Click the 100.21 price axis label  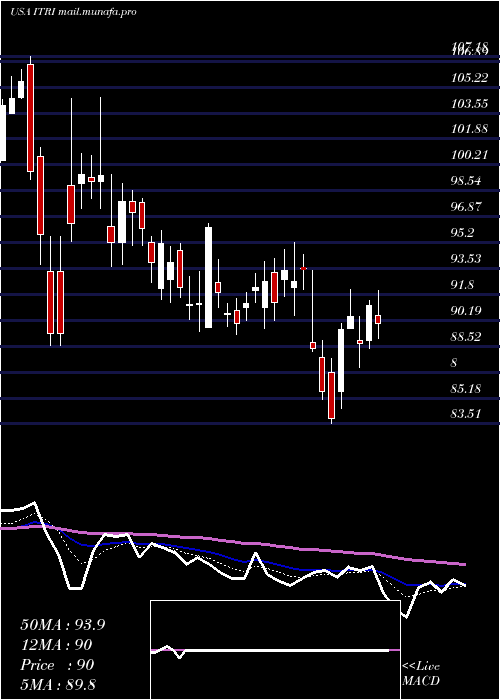pos(469,155)
